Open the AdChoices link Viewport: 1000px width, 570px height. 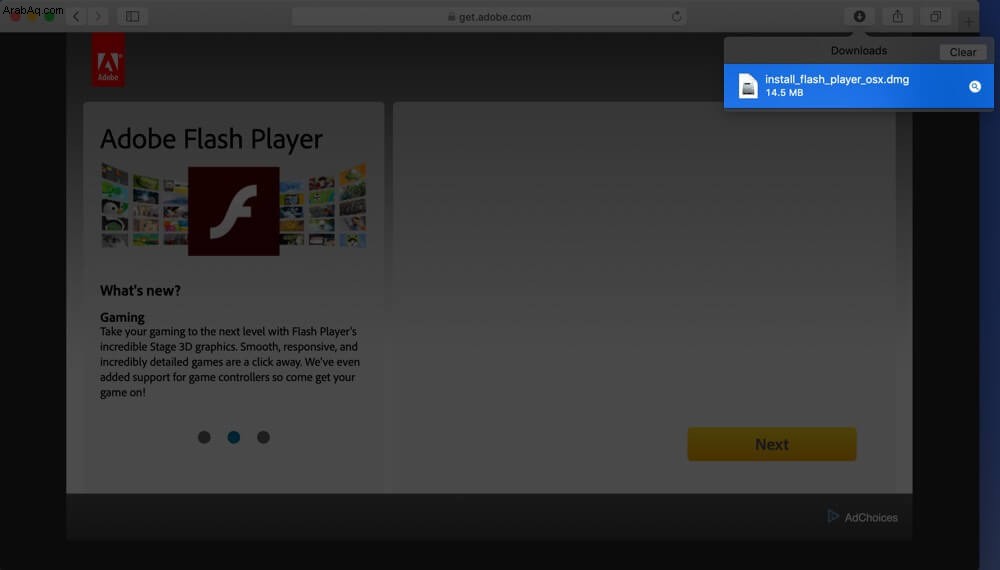pos(862,517)
